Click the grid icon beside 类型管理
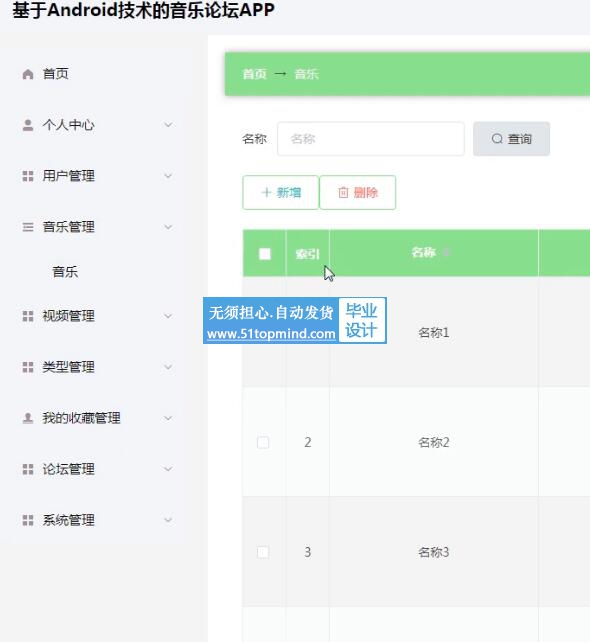The width and height of the screenshot is (590, 642). pos(28,367)
